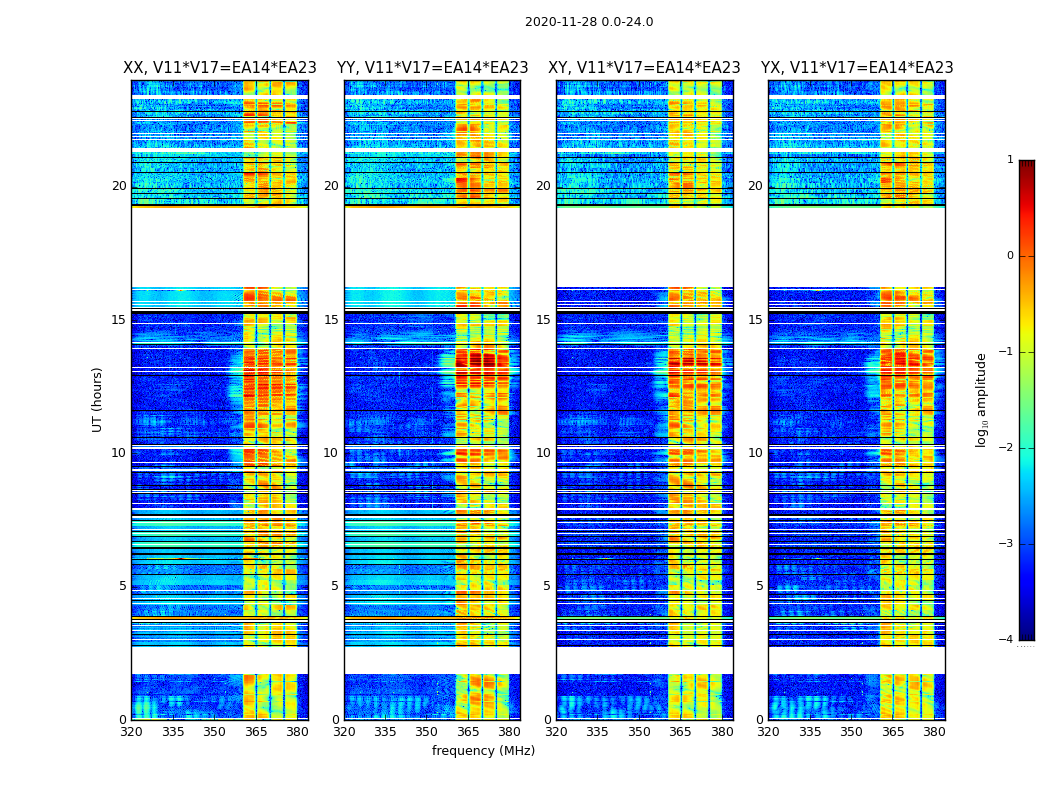Click the 20 hour tick of YX panel
The image size is (1050, 800).
pyautogui.click(x=755, y=186)
